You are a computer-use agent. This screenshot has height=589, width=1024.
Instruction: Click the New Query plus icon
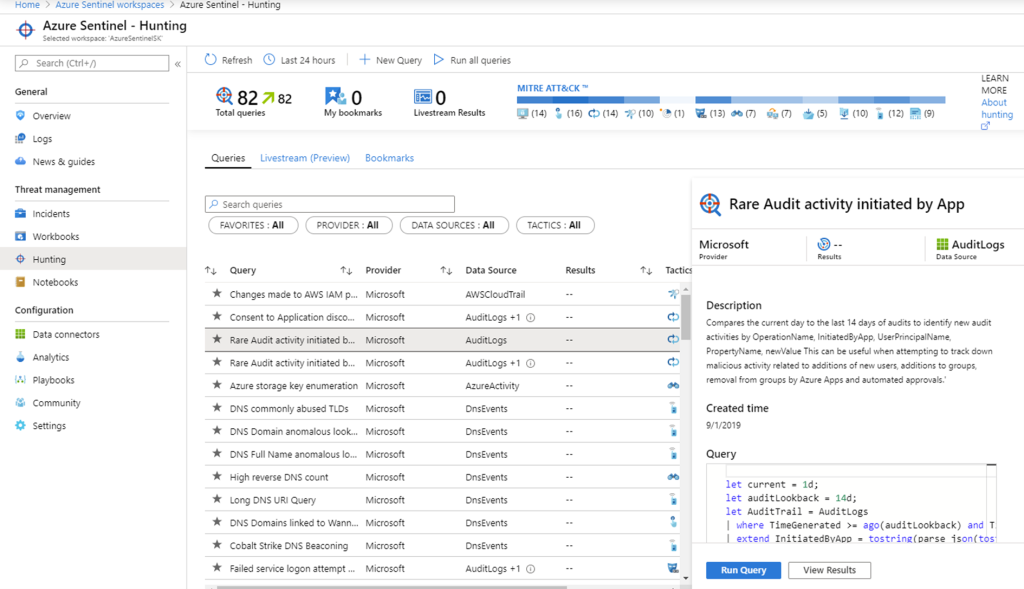364,59
